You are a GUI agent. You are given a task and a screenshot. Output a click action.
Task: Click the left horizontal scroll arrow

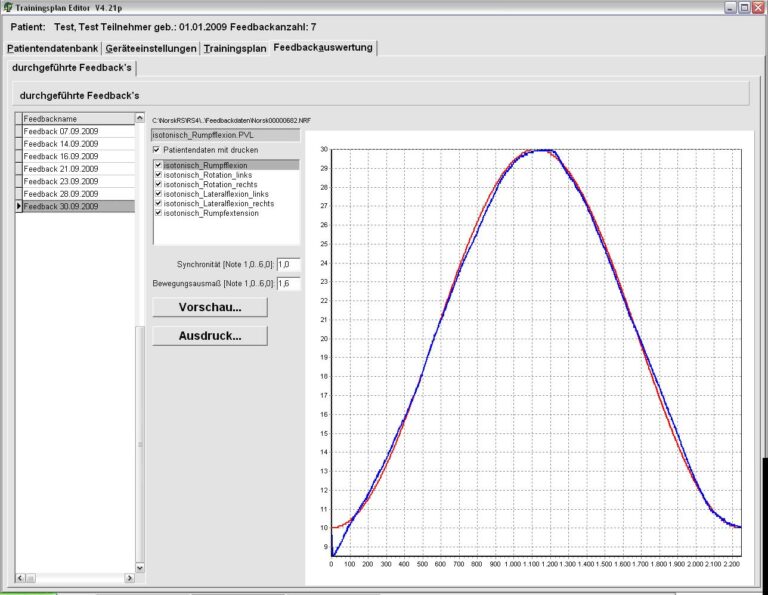[22, 578]
